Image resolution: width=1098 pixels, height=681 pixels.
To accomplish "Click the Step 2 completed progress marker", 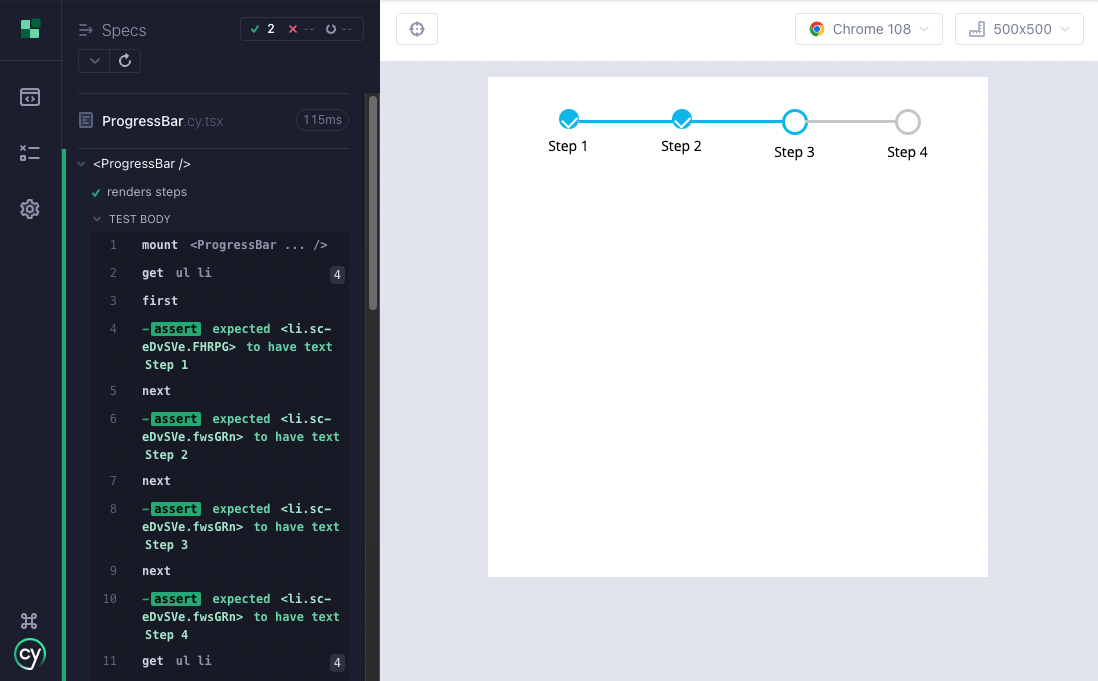I will (x=682, y=120).
